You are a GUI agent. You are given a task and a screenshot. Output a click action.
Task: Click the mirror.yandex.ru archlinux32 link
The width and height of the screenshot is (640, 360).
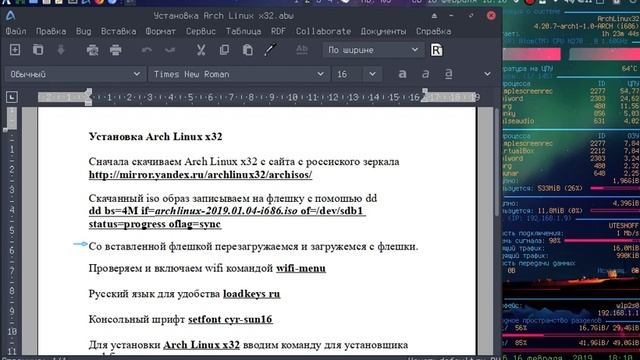tap(200, 175)
